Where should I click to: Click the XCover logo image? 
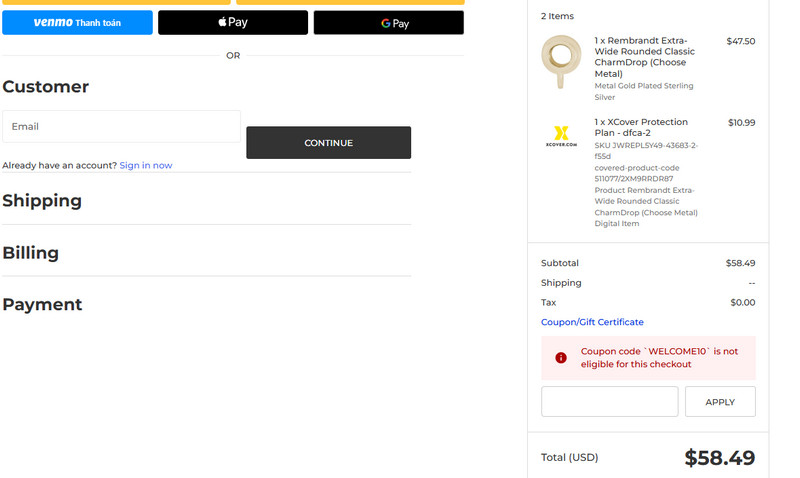click(x=561, y=135)
